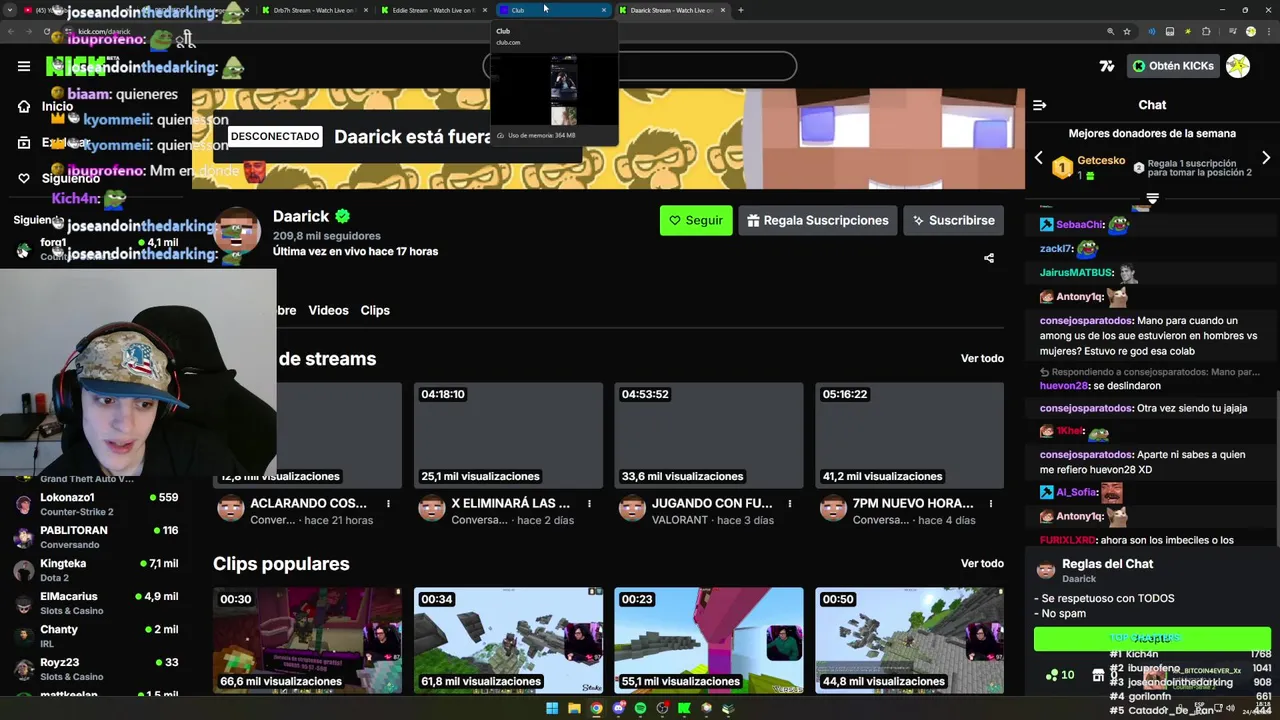
Task: Open Spotify from the taskbar
Action: coord(640,708)
